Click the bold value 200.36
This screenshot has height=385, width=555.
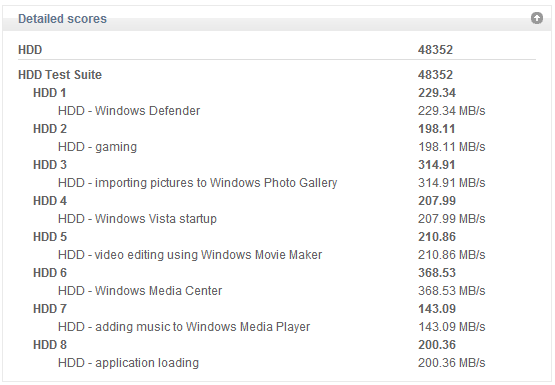[437, 345]
